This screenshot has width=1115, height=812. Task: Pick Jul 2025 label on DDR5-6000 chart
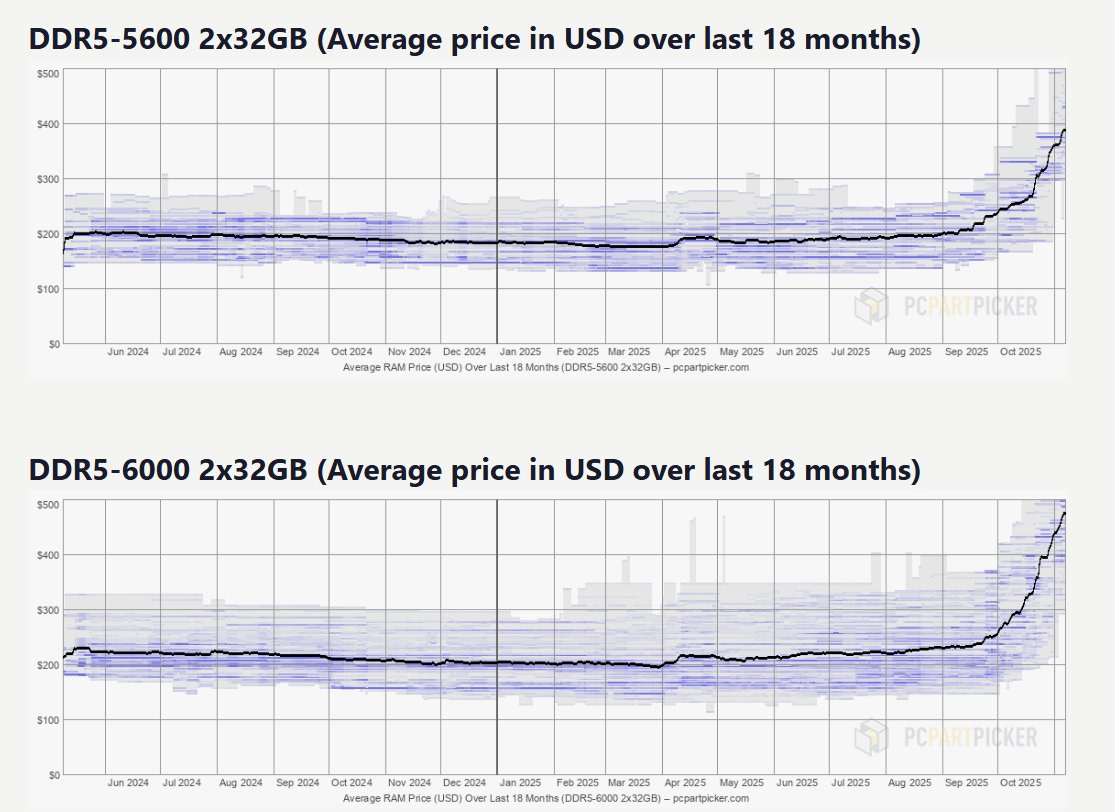click(850, 783)
